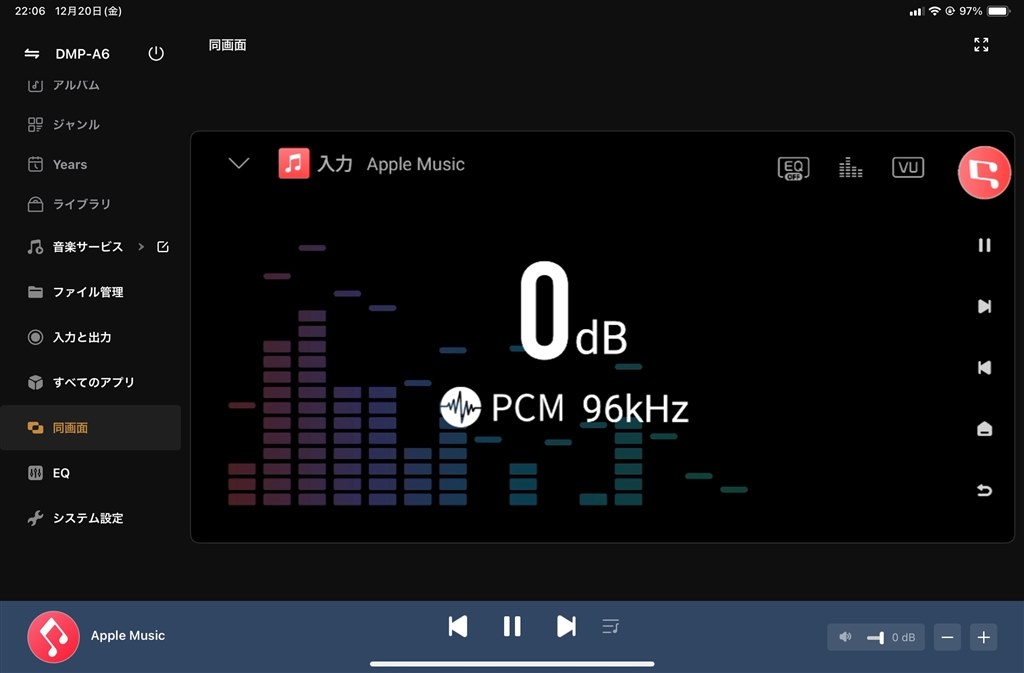Click the Apple Music title in the bottom bar
This screenshot has height=673, width=1024.
click(128, 636)
